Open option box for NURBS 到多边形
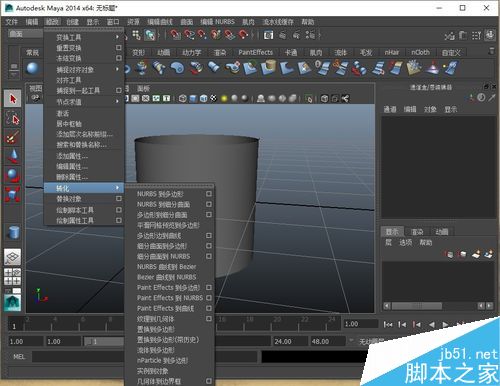The width and height of the screenshot is (500, 386). click(209, 194)
